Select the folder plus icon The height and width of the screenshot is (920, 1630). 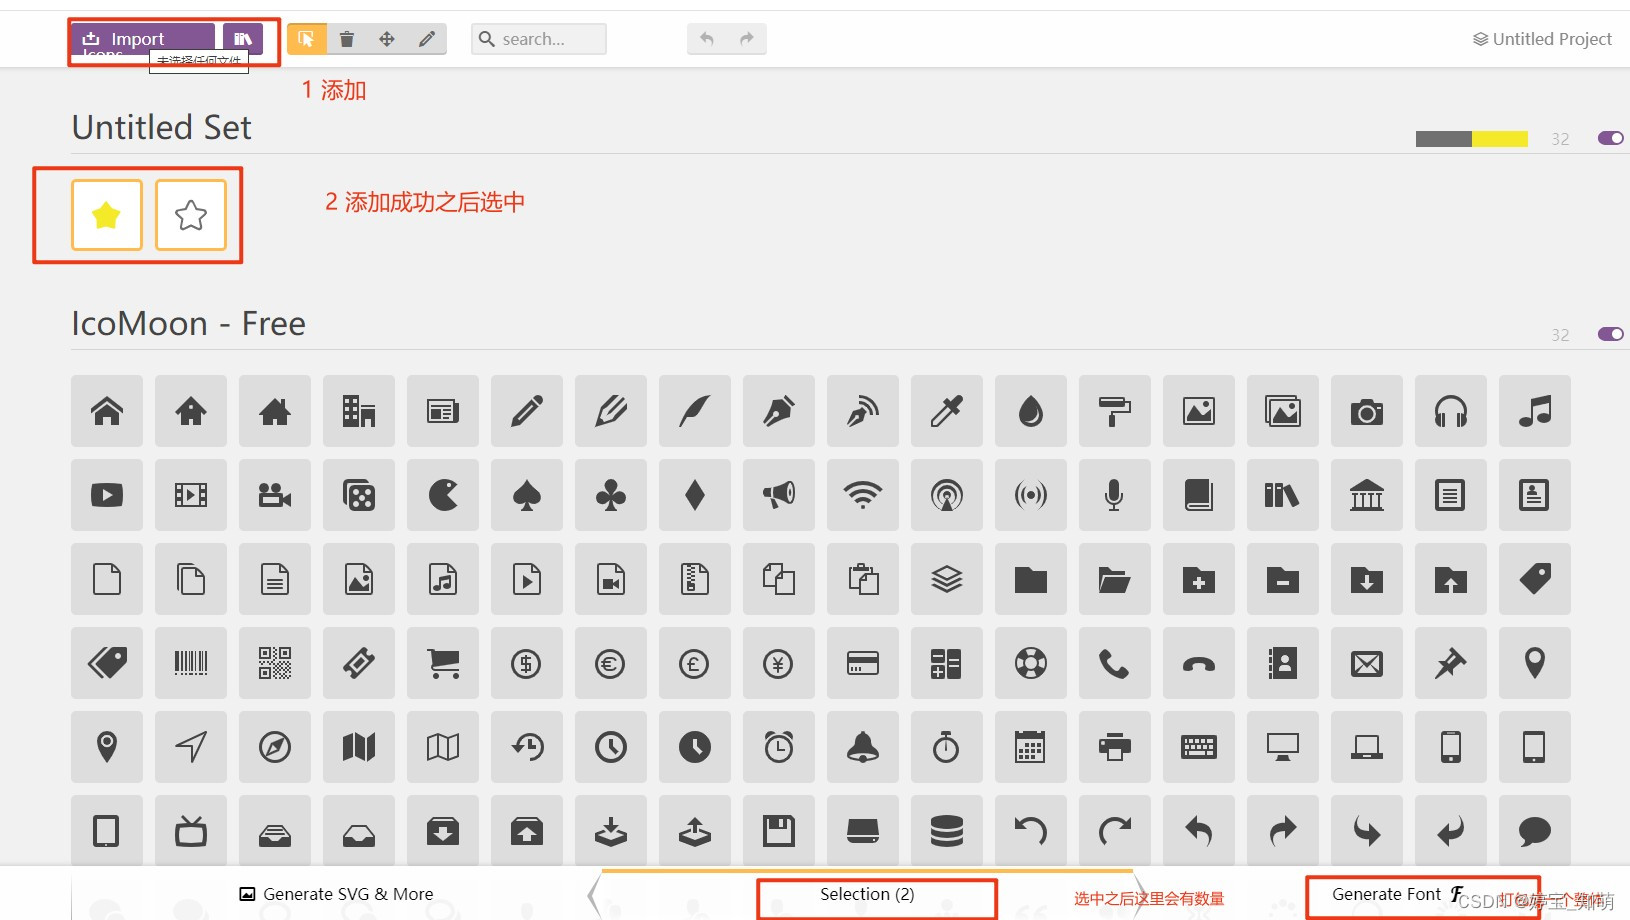[x=1199, y=579]
